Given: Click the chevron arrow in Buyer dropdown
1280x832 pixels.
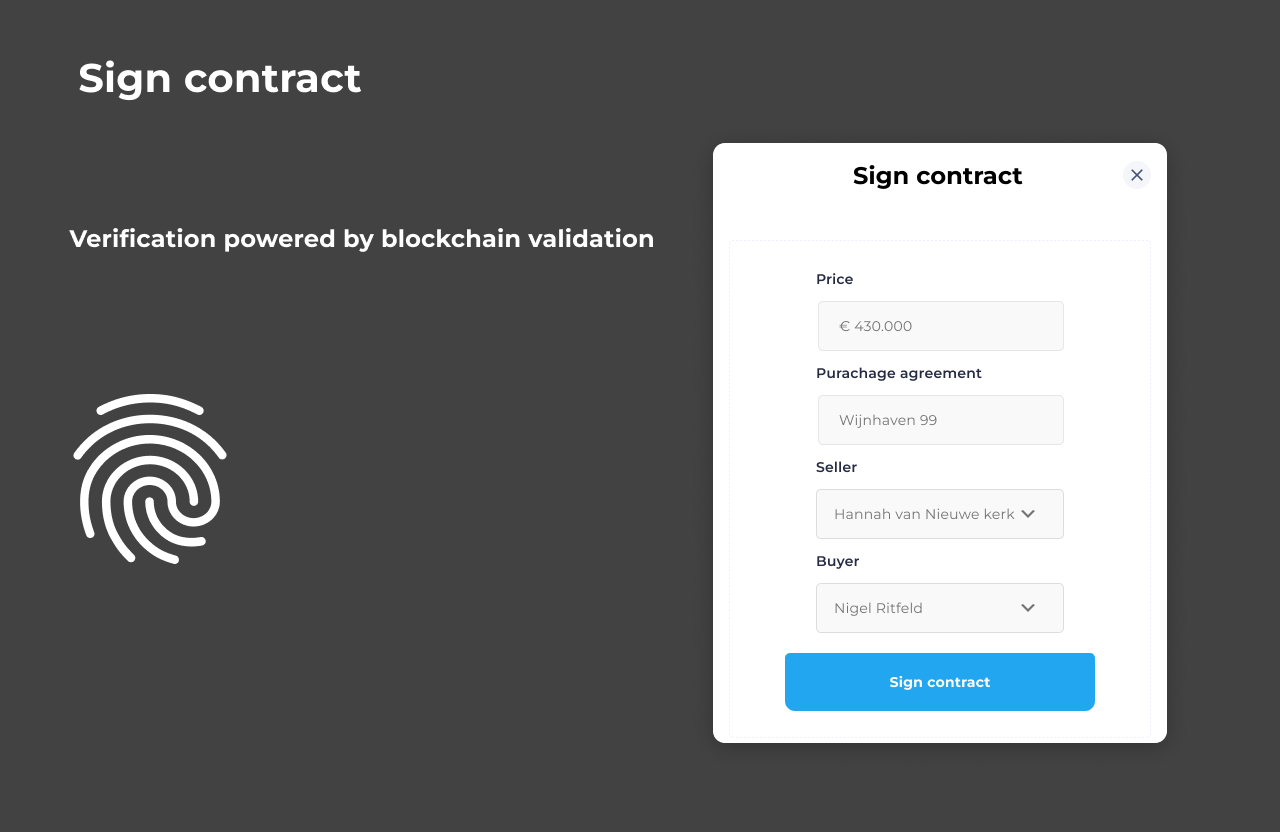Looking at the screenshot, I should point(1027,608).
